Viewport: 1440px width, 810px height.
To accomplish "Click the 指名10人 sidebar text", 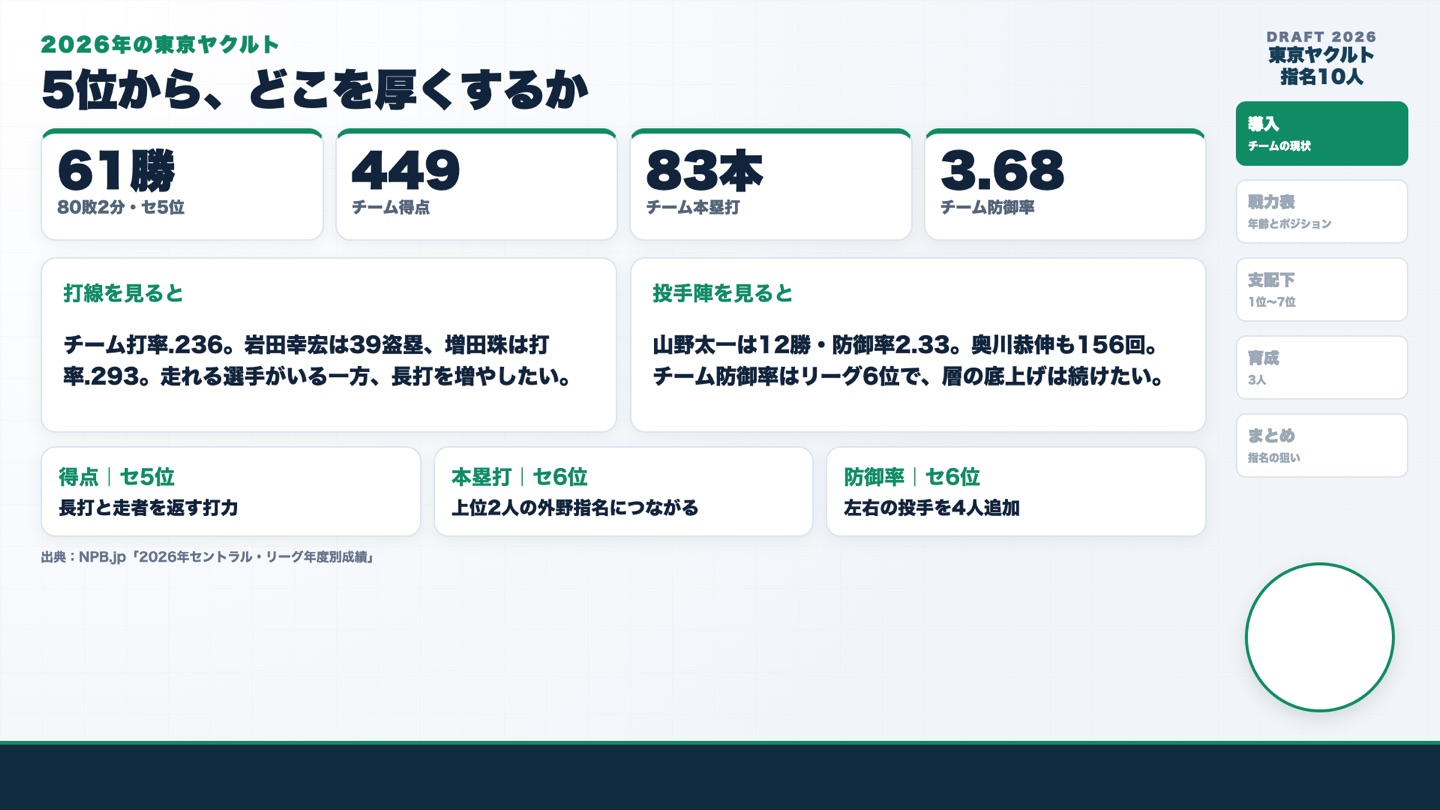I will pyautogui.click(x=1321, y=76).
